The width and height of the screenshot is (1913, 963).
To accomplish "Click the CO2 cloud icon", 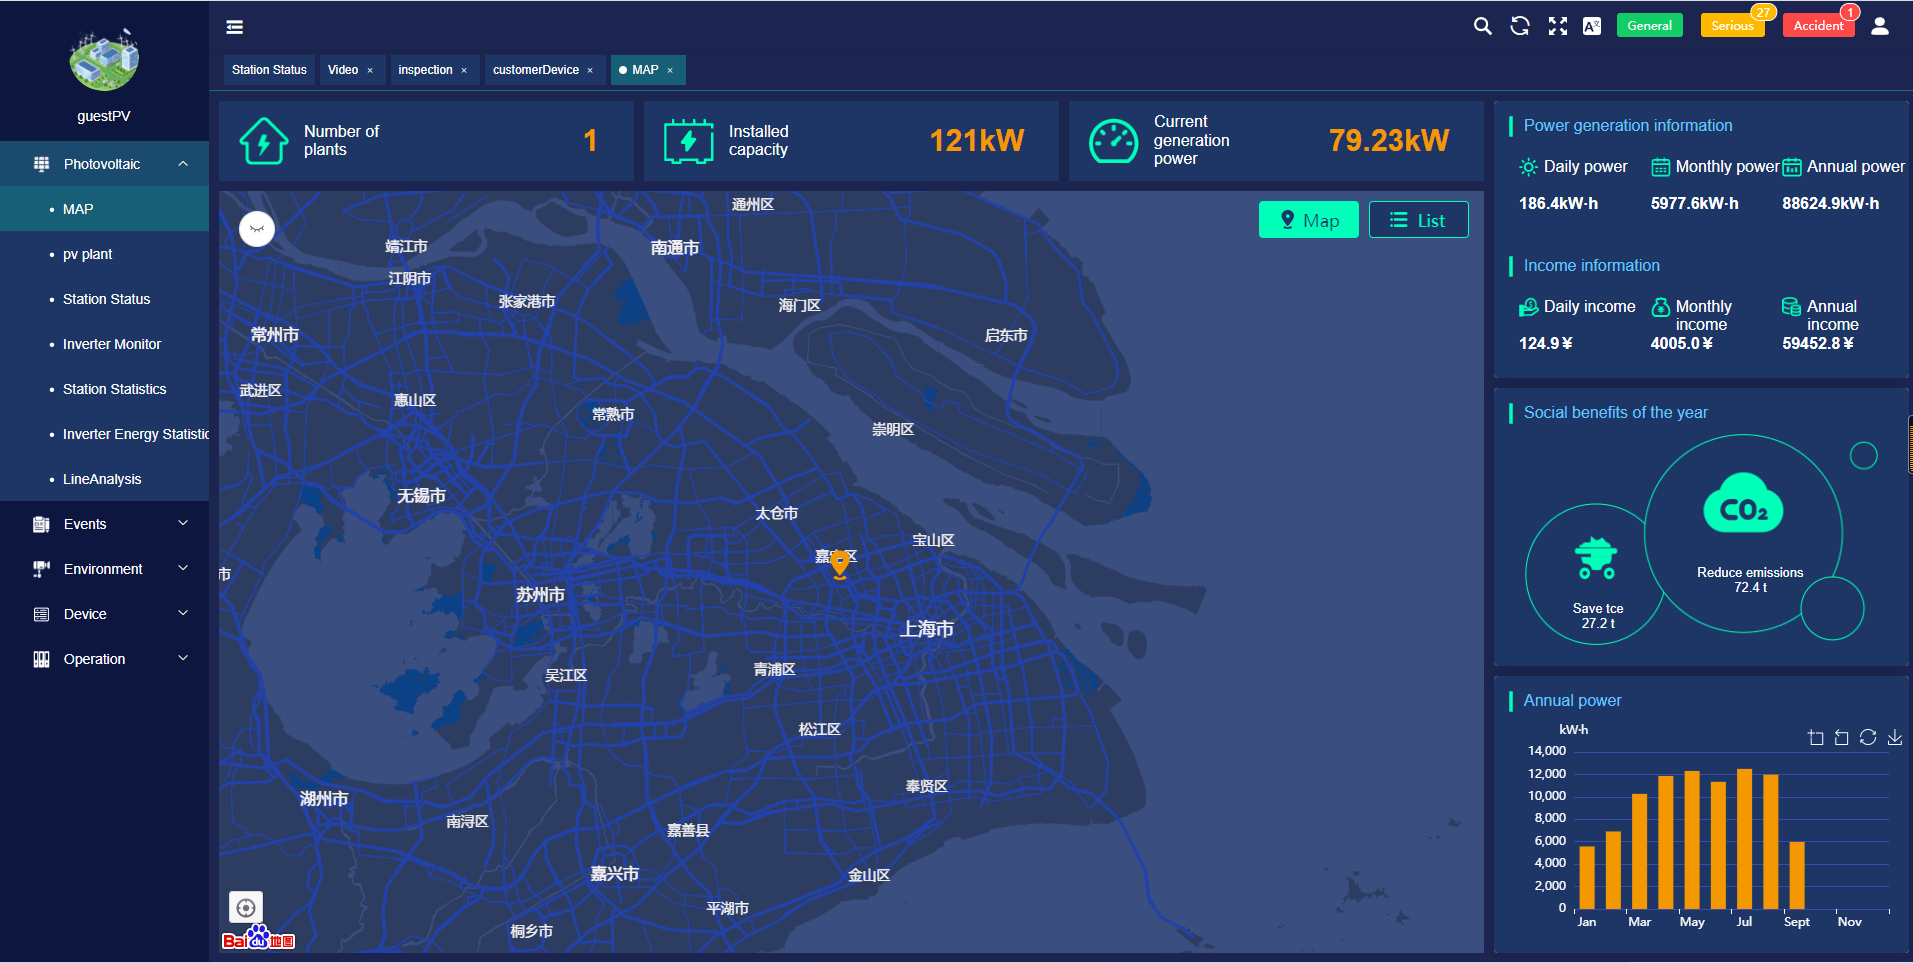I will tap(1743, 504).
